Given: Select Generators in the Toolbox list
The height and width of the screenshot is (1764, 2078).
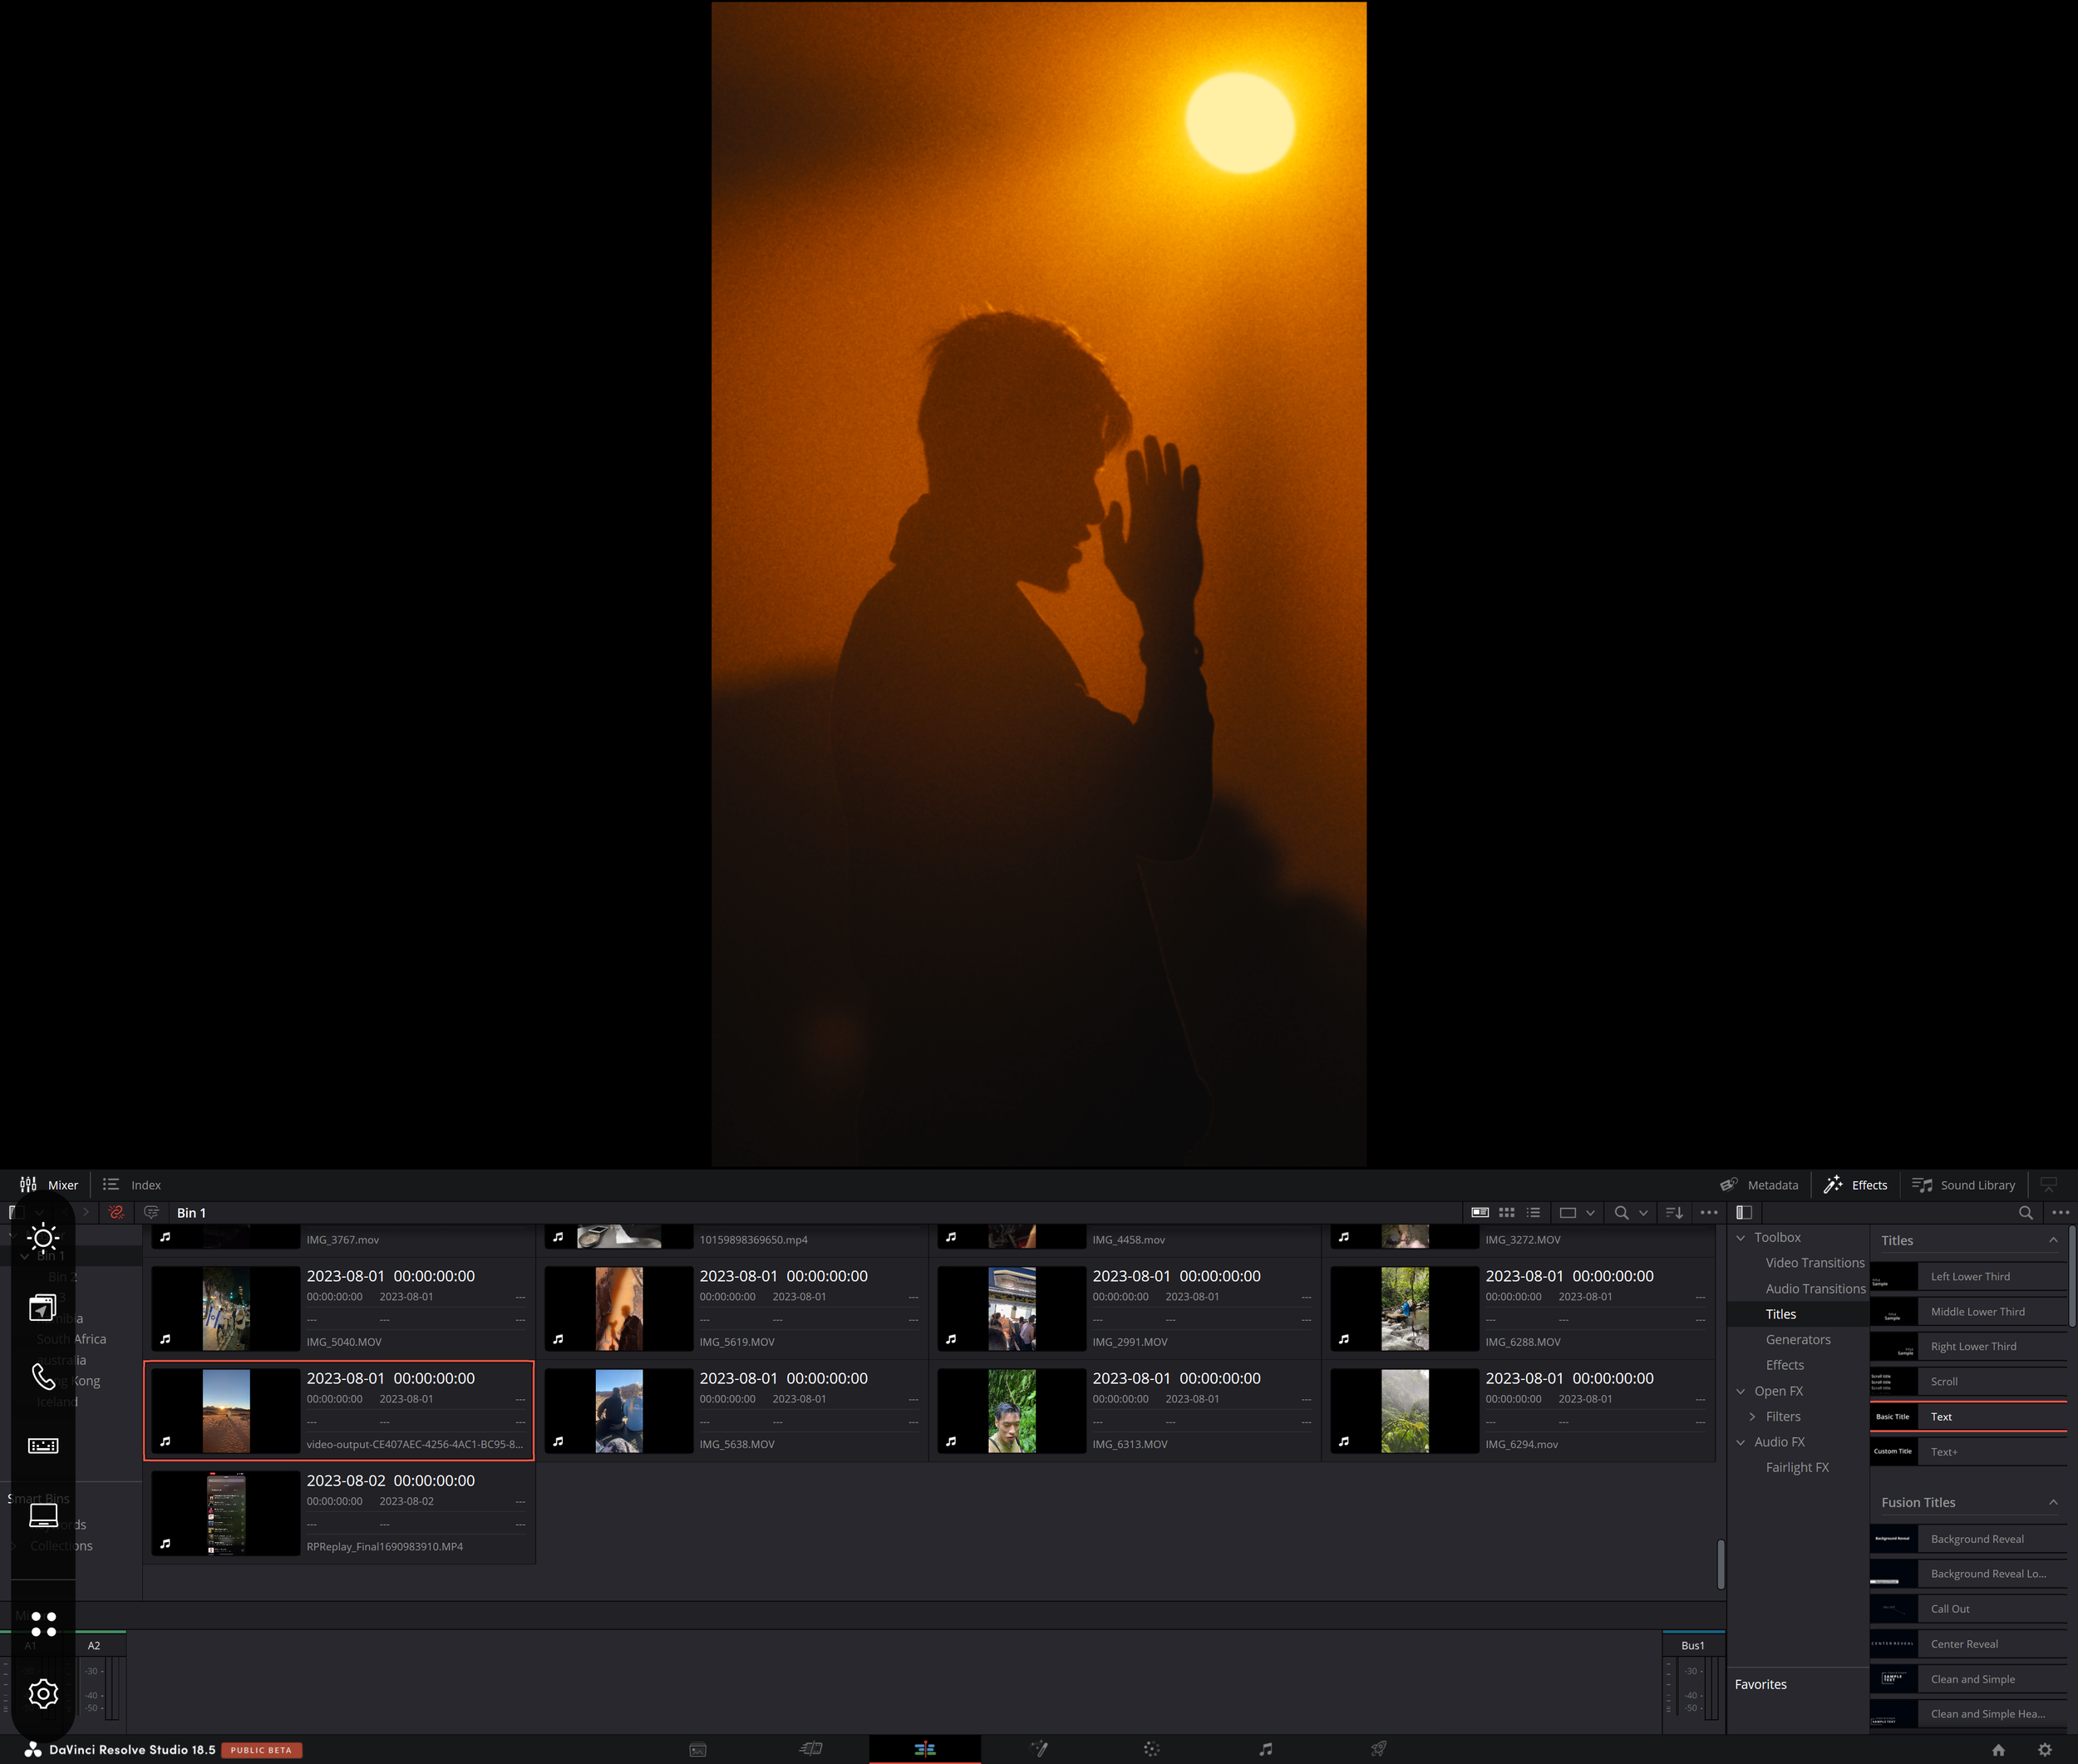Looking at the screenshot, I should (x=1798, y=1339).
